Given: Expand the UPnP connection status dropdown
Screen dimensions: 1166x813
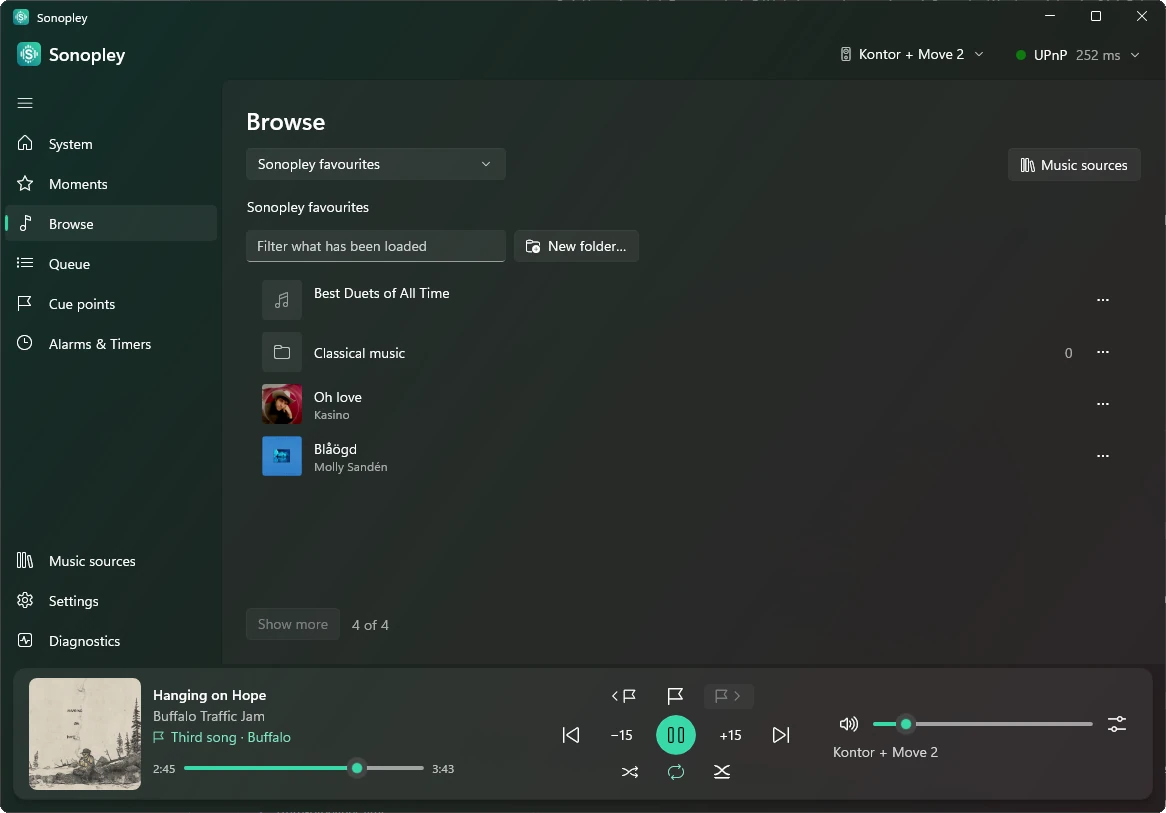Looking at the screenshot, I should pos(1078,55).
